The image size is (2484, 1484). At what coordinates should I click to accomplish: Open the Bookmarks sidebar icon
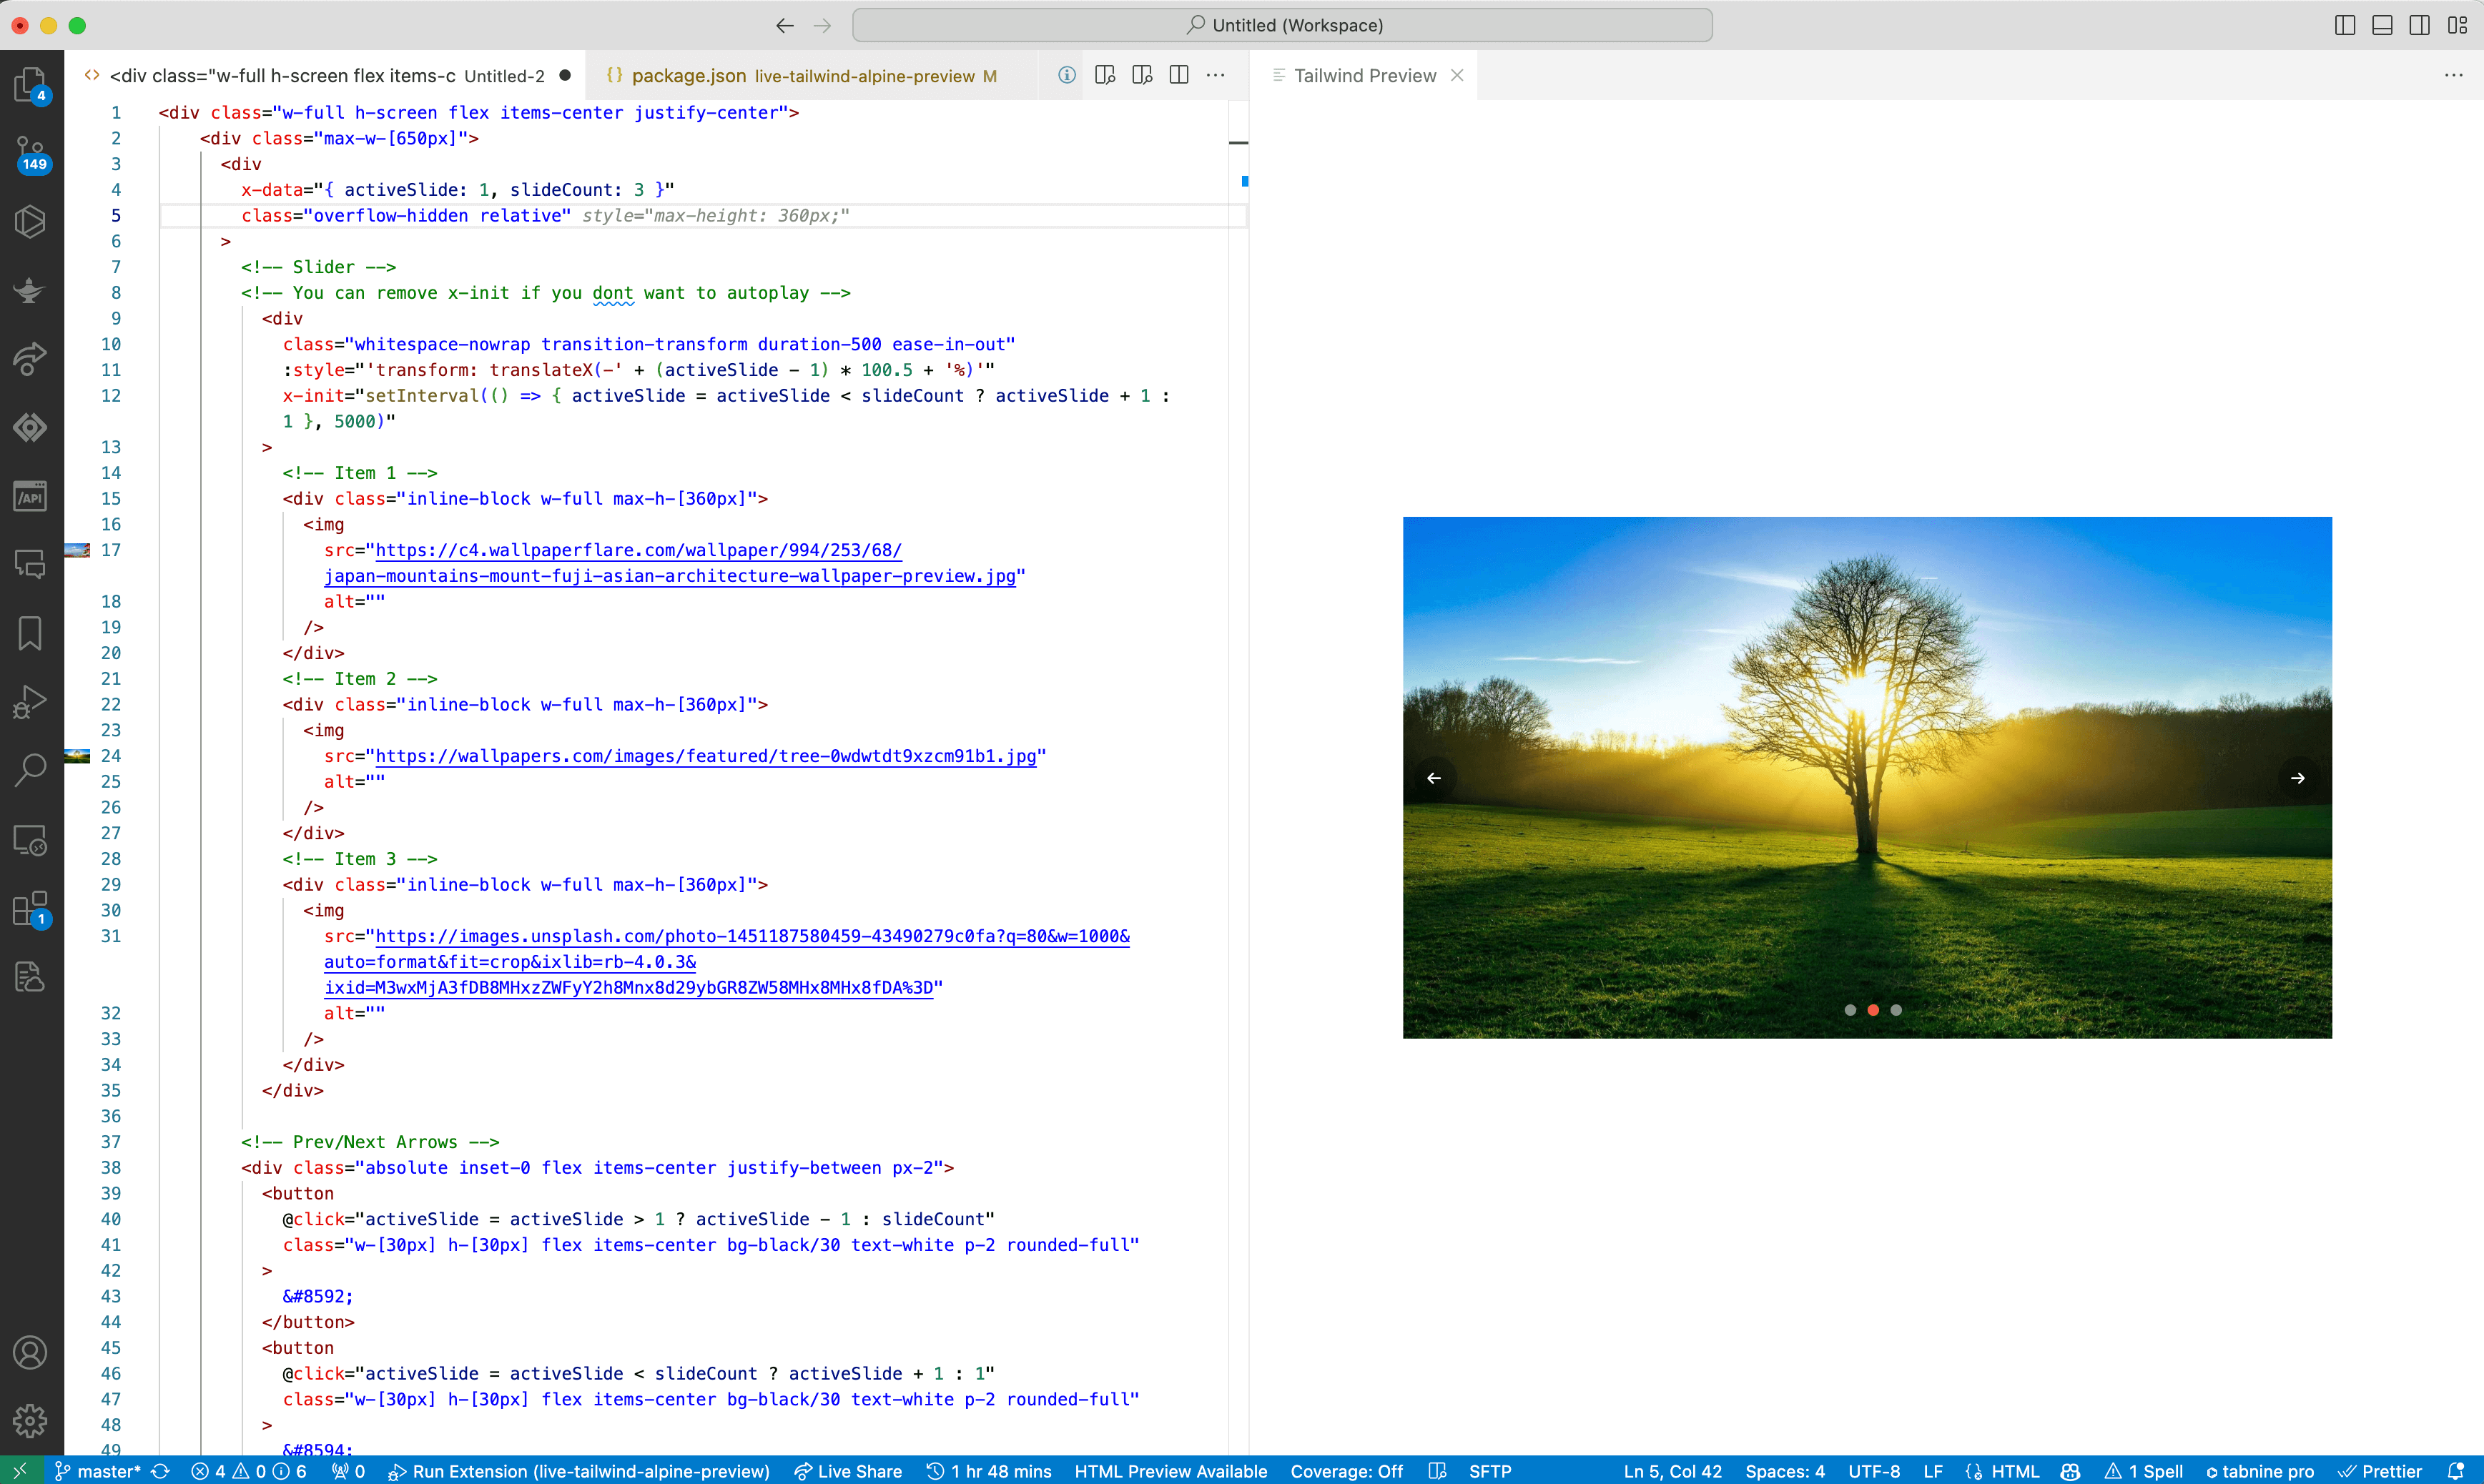pos(30,633)
